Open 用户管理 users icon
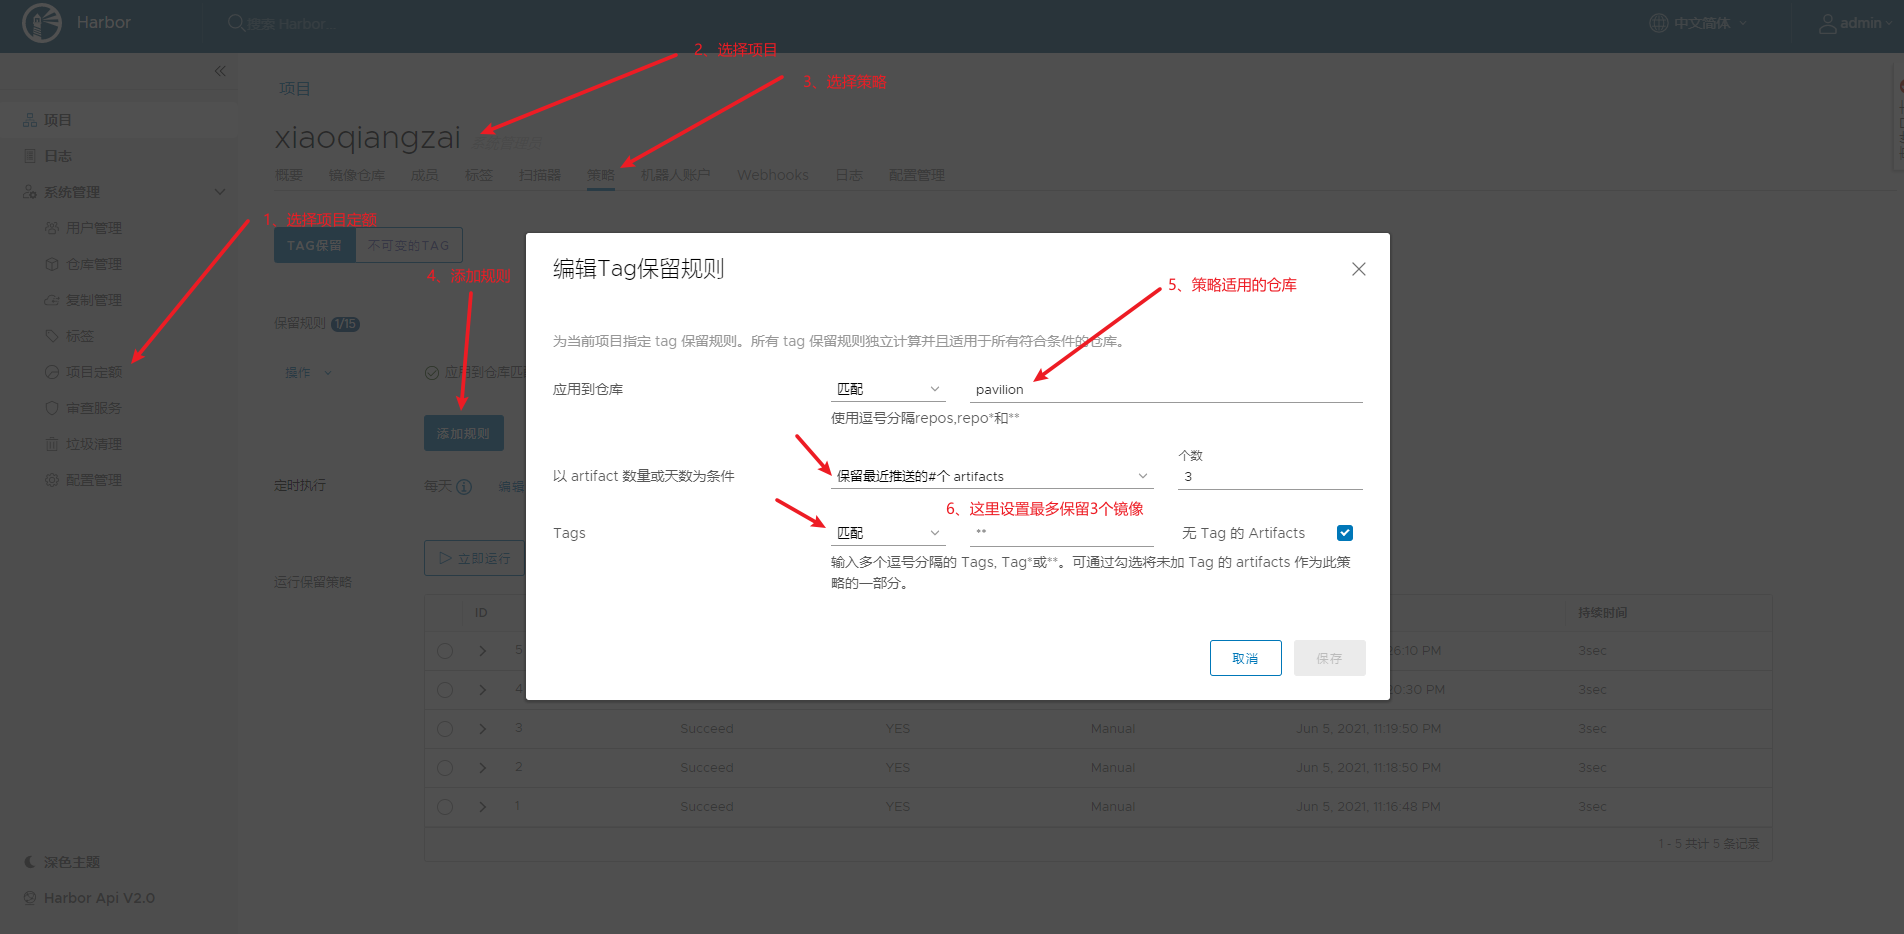The width and height of the screenshot is (1904, 934). 52,228
